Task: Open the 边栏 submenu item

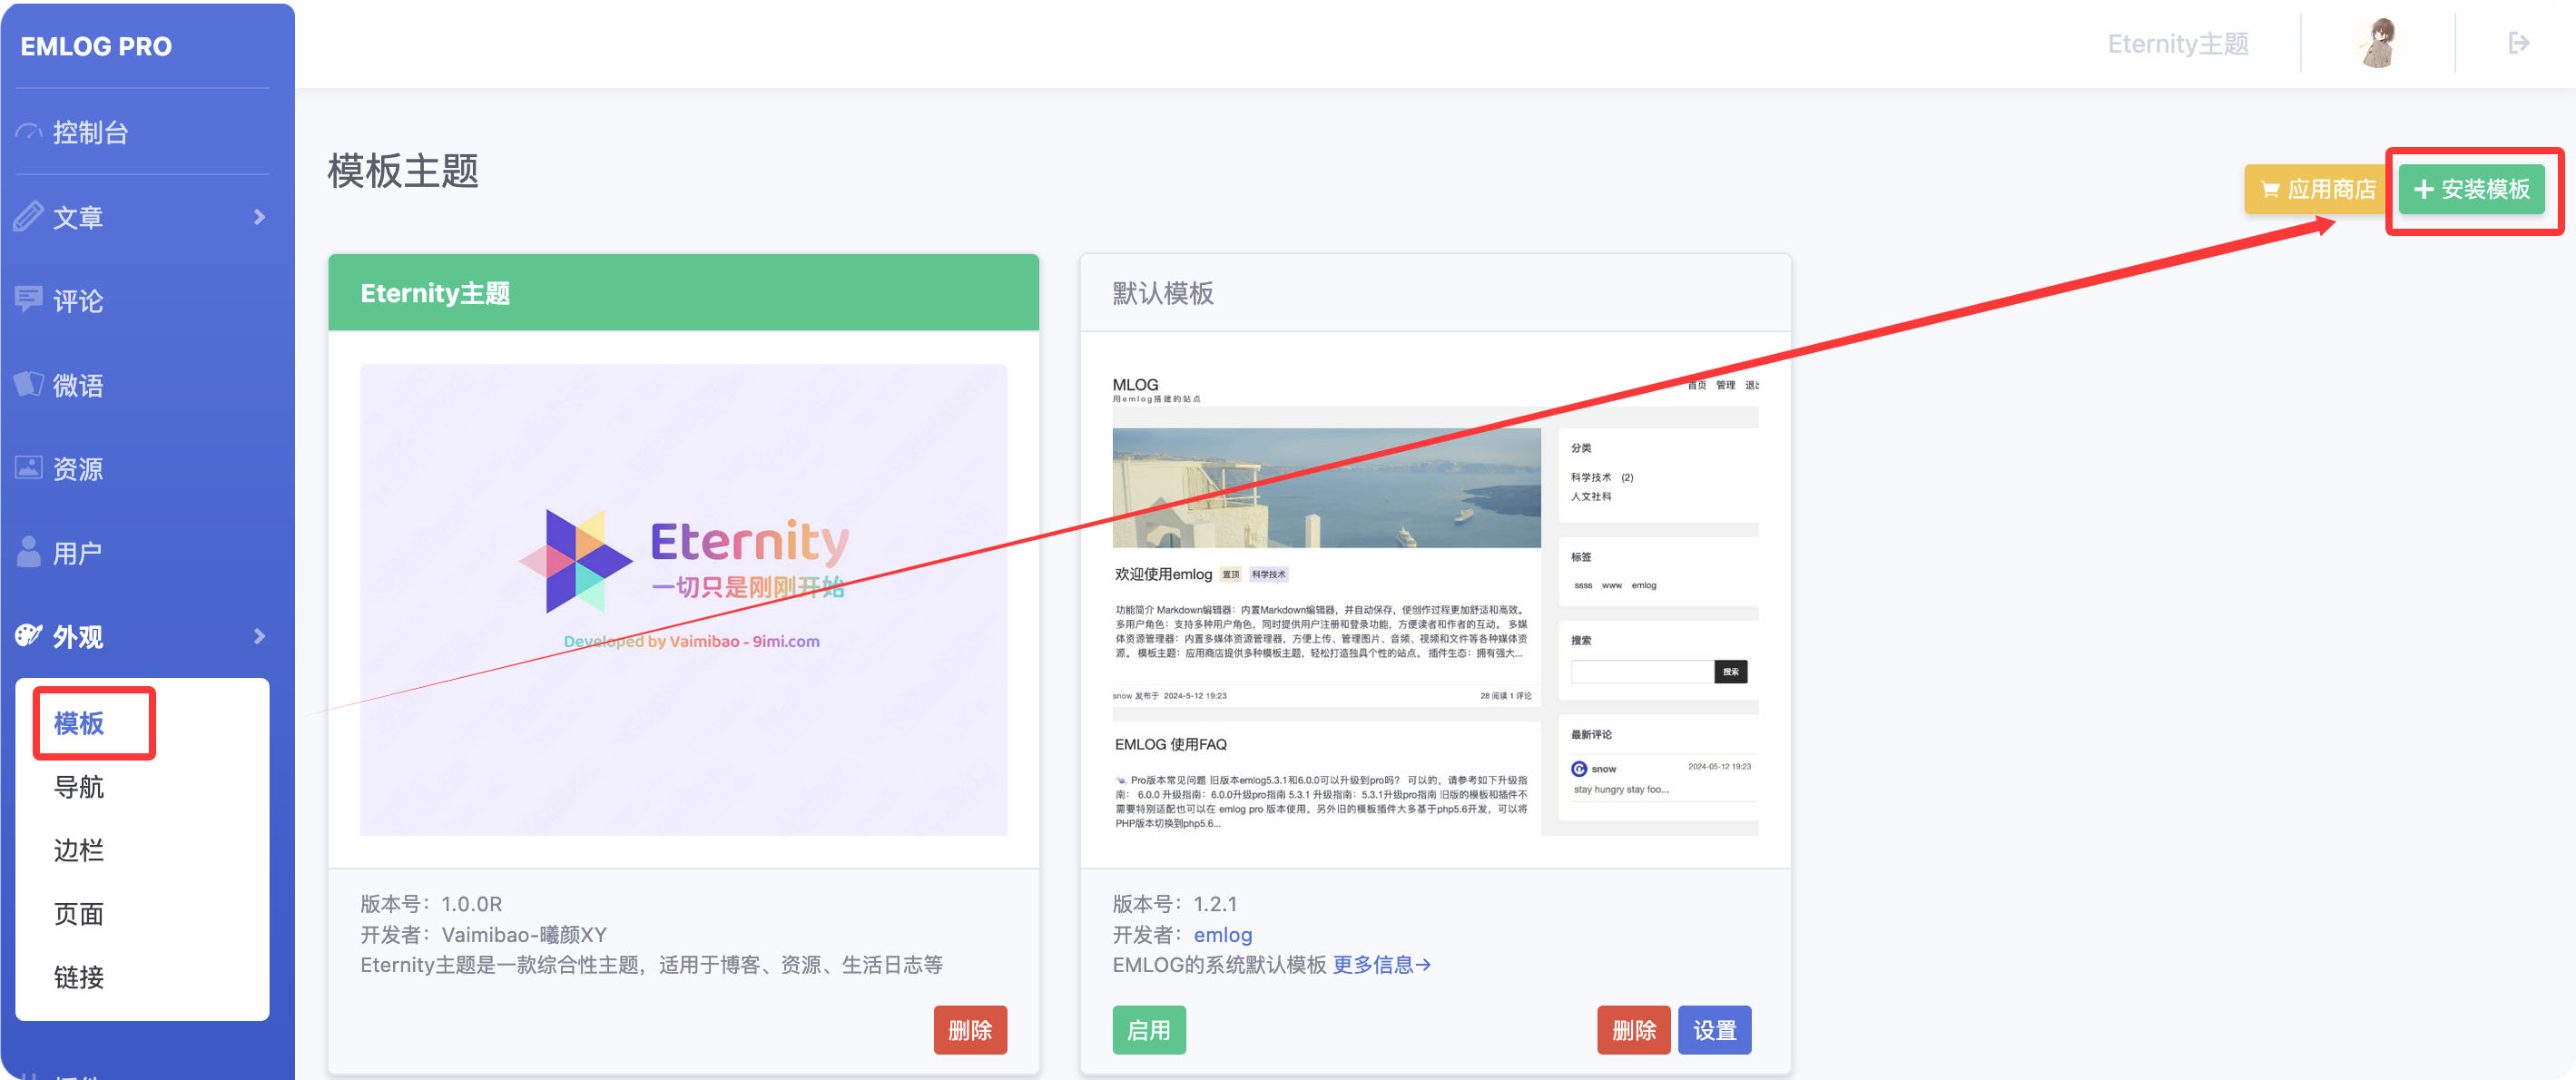Action: pyautogui.click(x=78, y=850)
